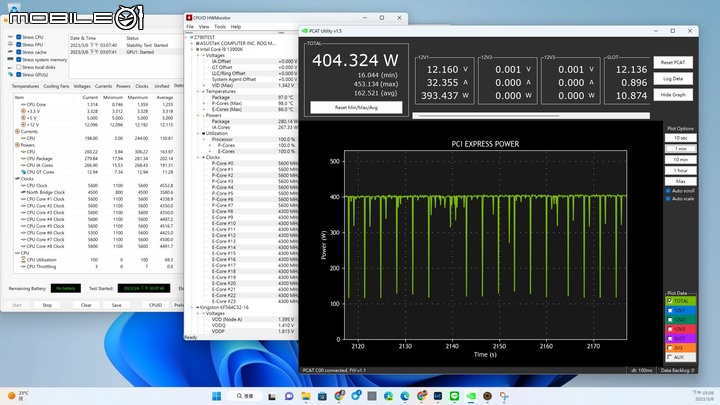Open the Tools menu in HWMonitor
Image resolution: width=720 pixels, height=405 pixels.
click(x=220, y=27)
